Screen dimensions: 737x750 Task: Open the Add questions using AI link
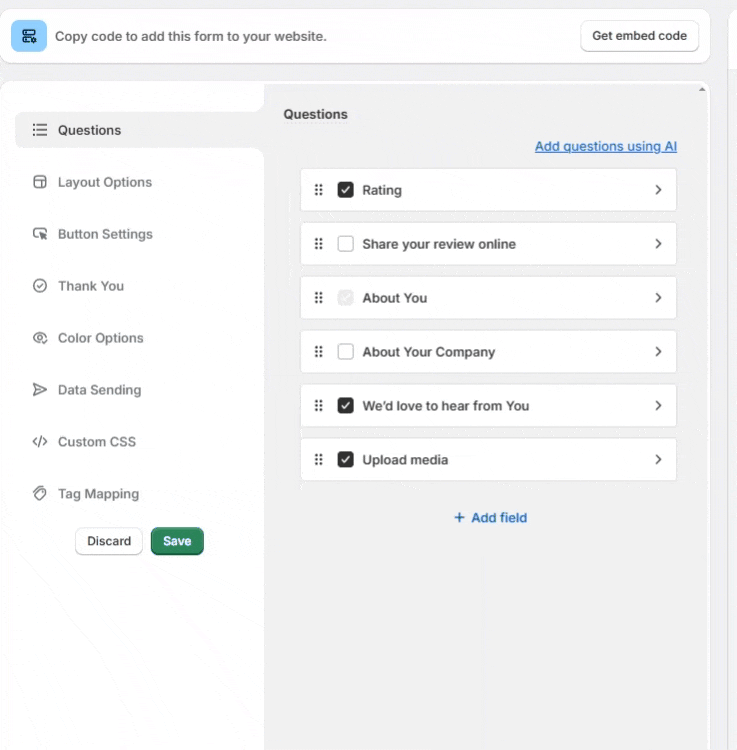605,146
